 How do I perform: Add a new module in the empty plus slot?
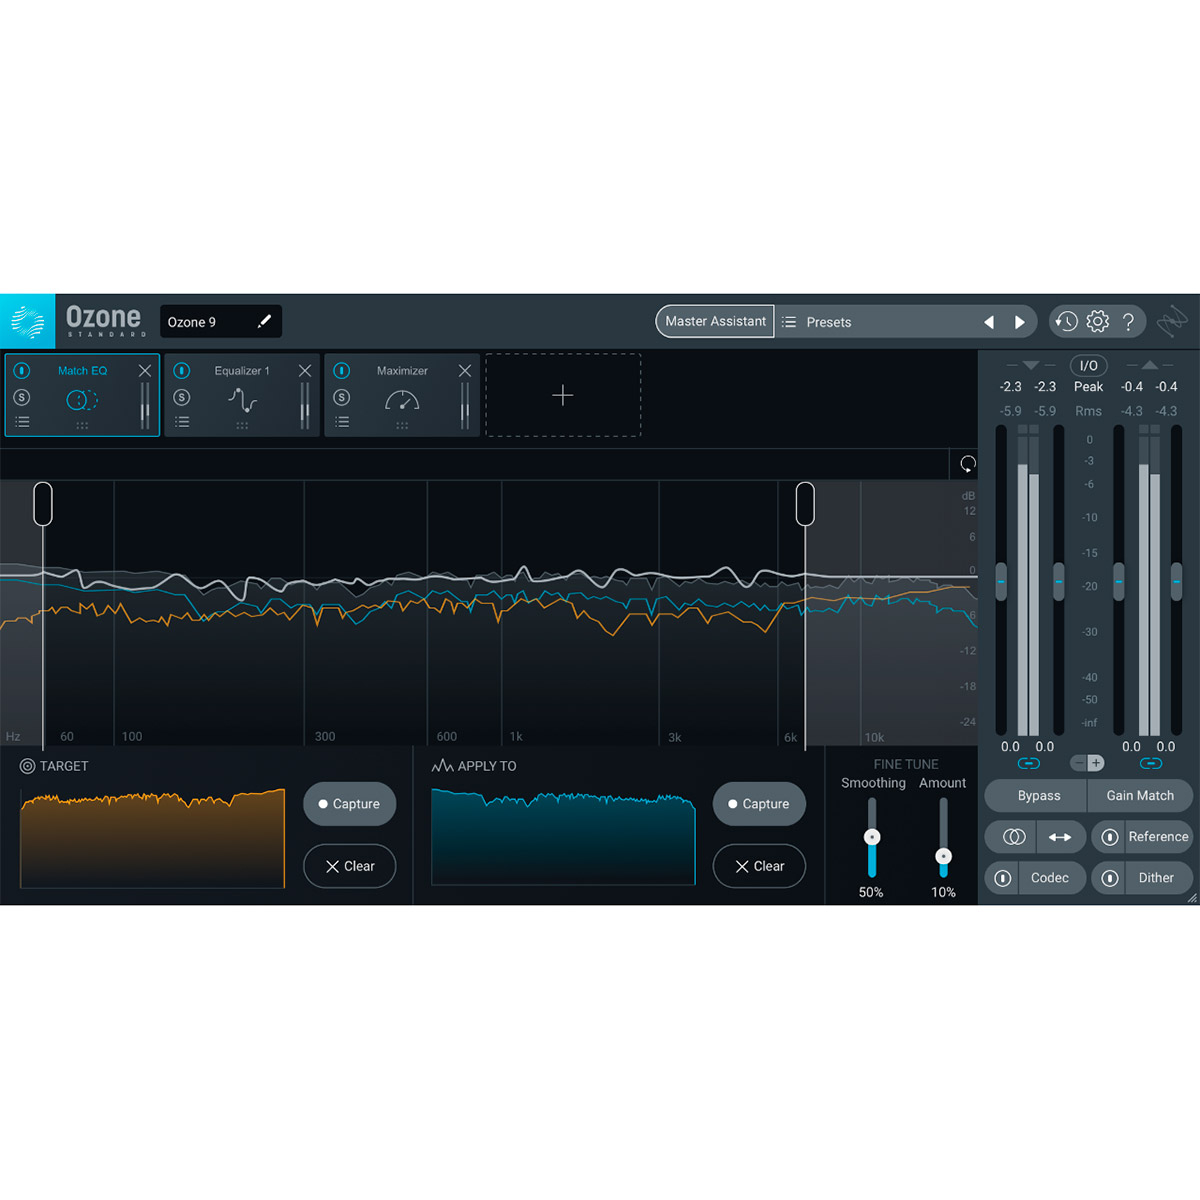tap(563, 396)
